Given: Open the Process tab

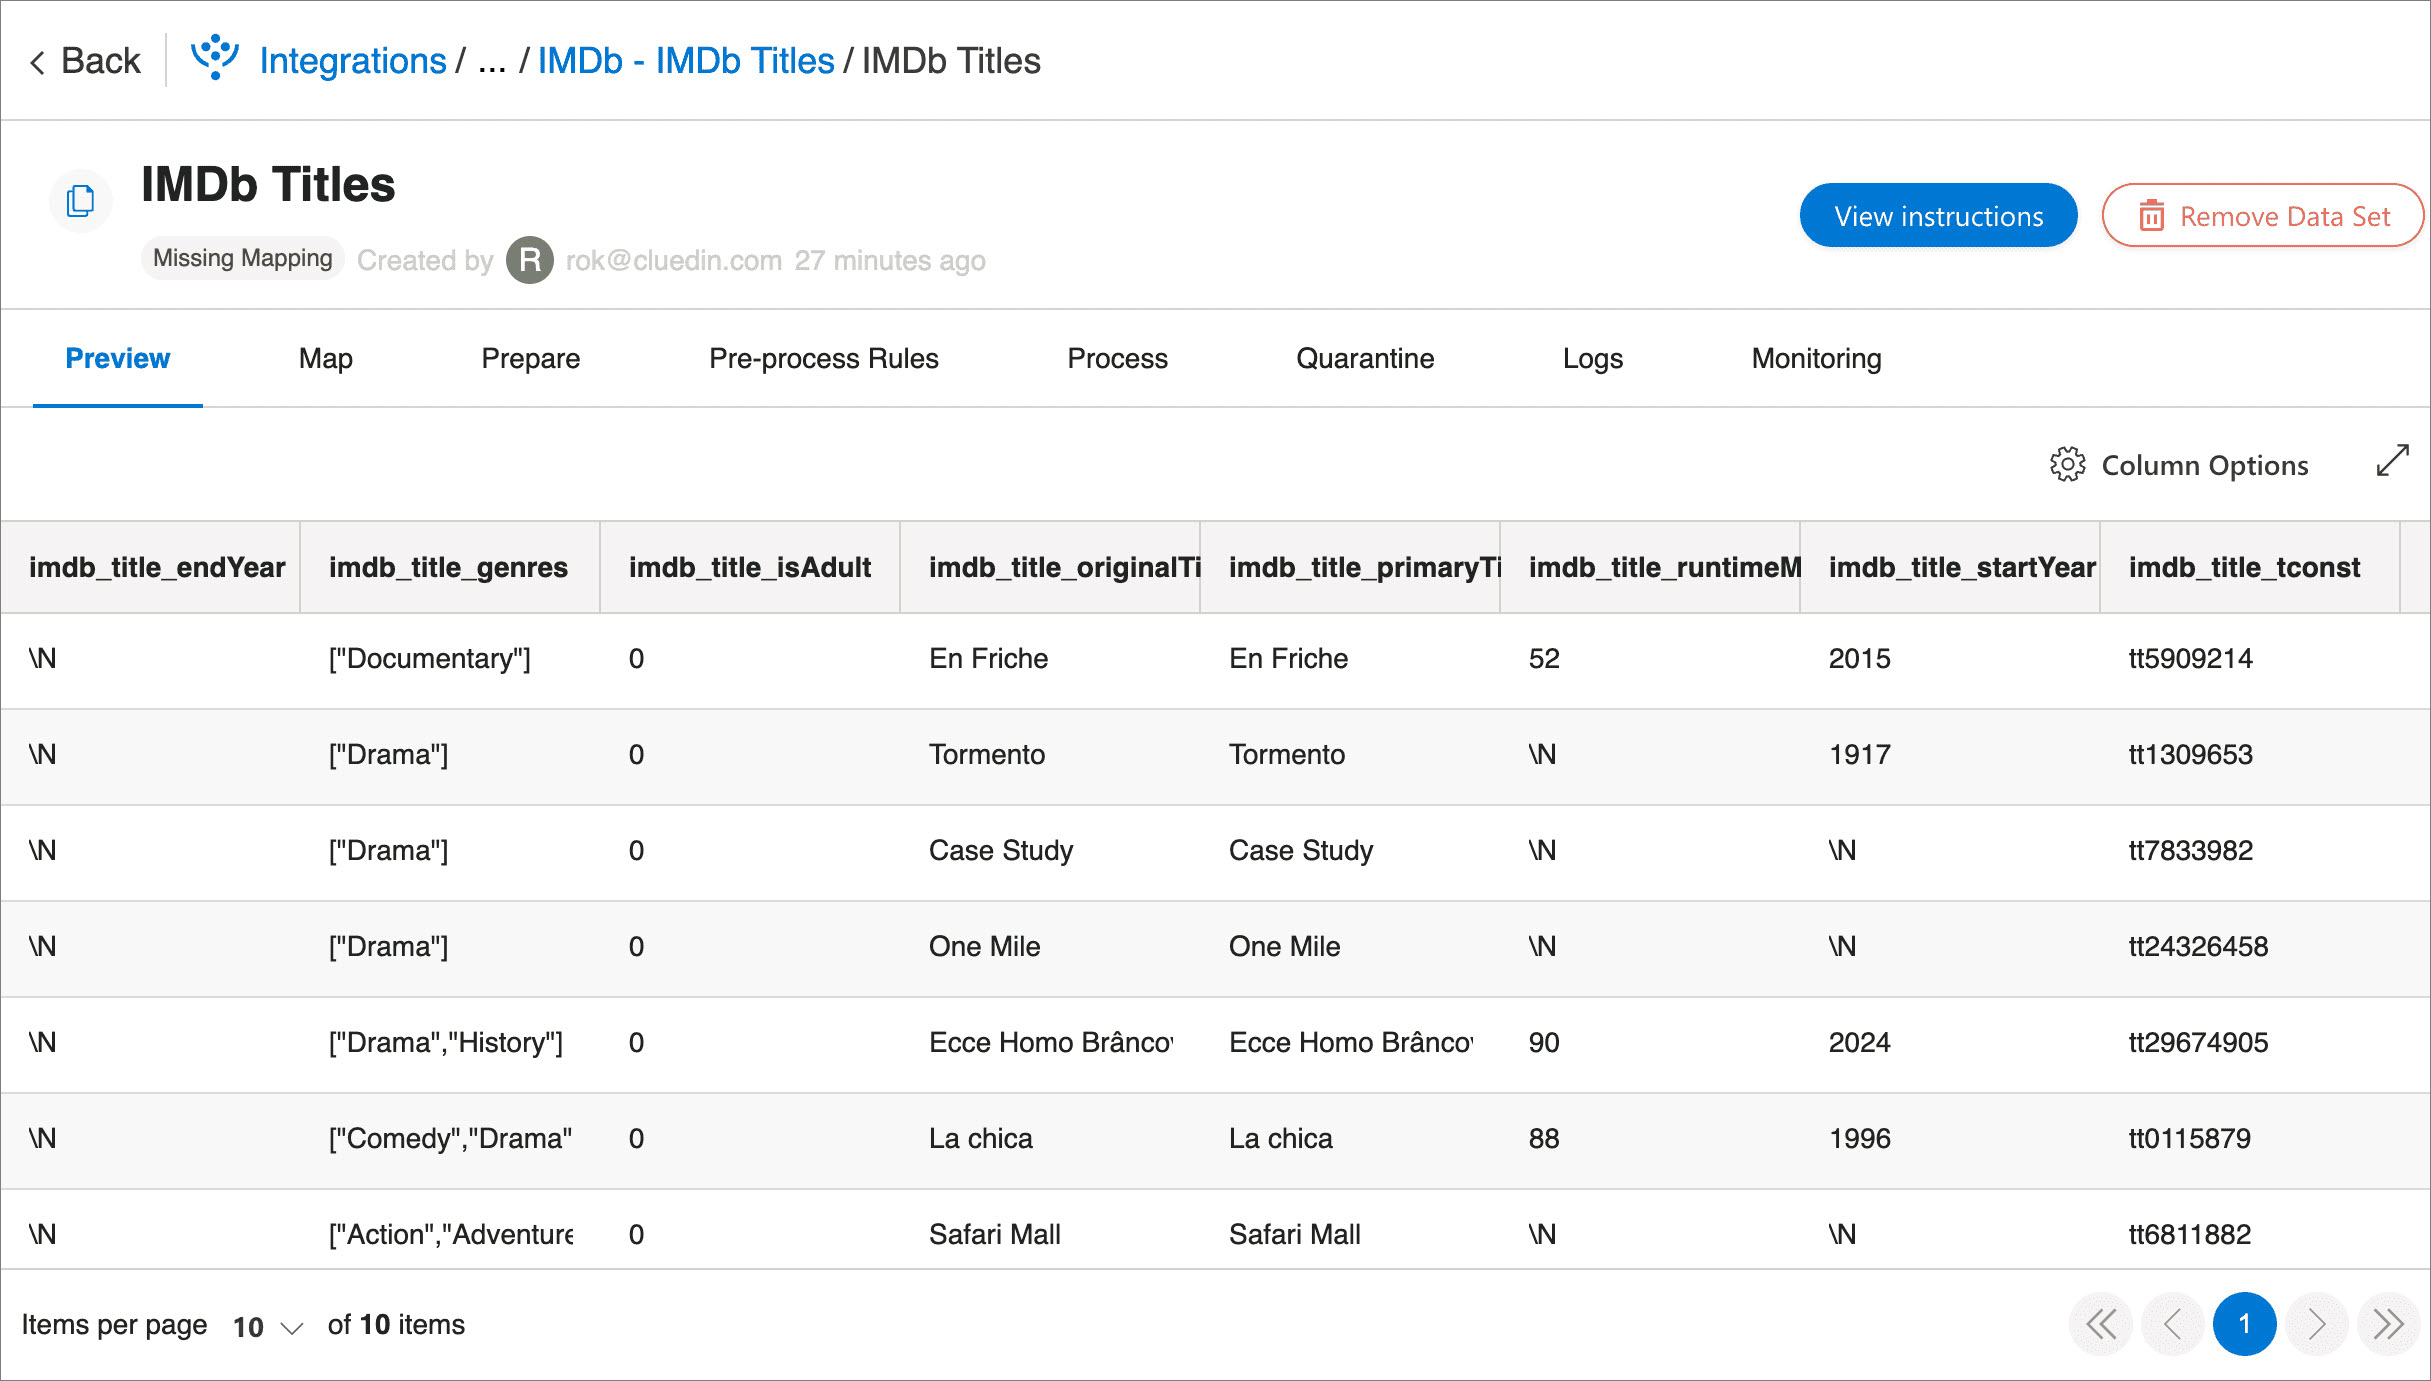Looking at the screenshot, I should [1117, 358].
